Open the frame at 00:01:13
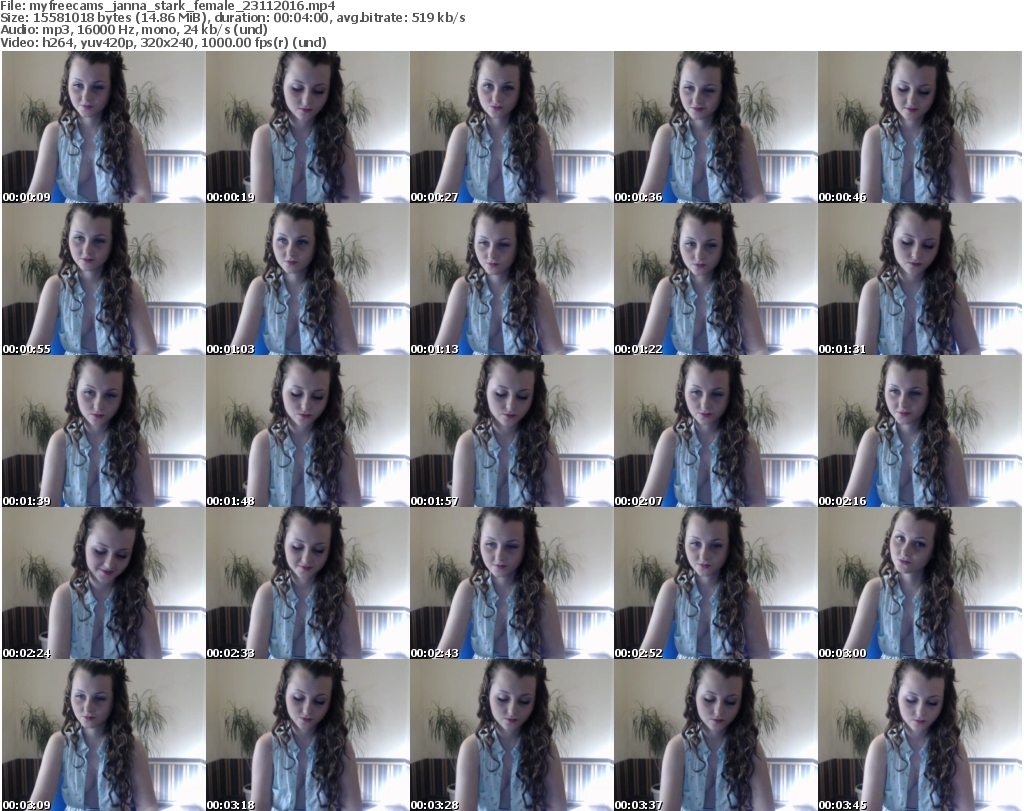The height and width of the screenshot is (811, 1024). click(x=511, y=279)
